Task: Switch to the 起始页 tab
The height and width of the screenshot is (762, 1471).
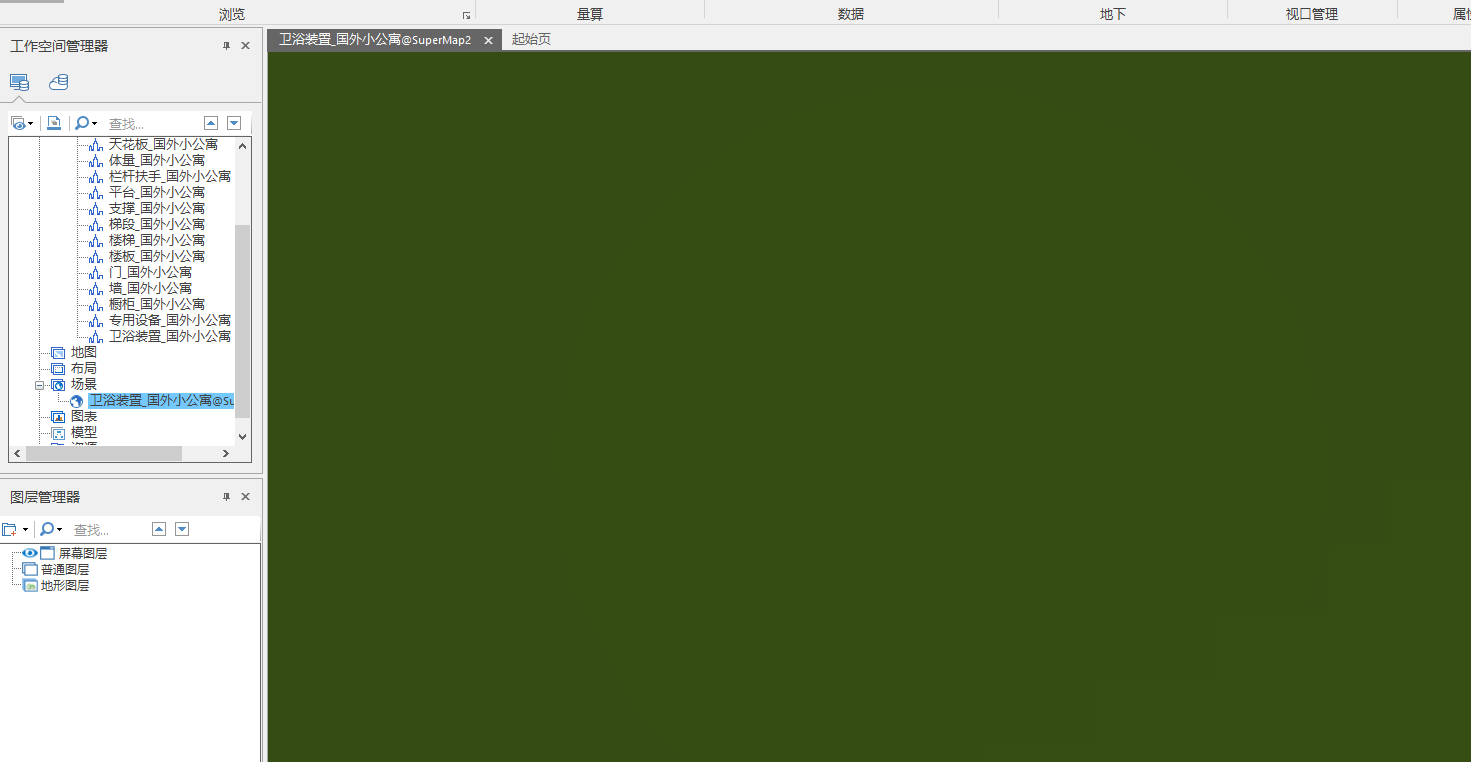Action: [x=531, y=40]
